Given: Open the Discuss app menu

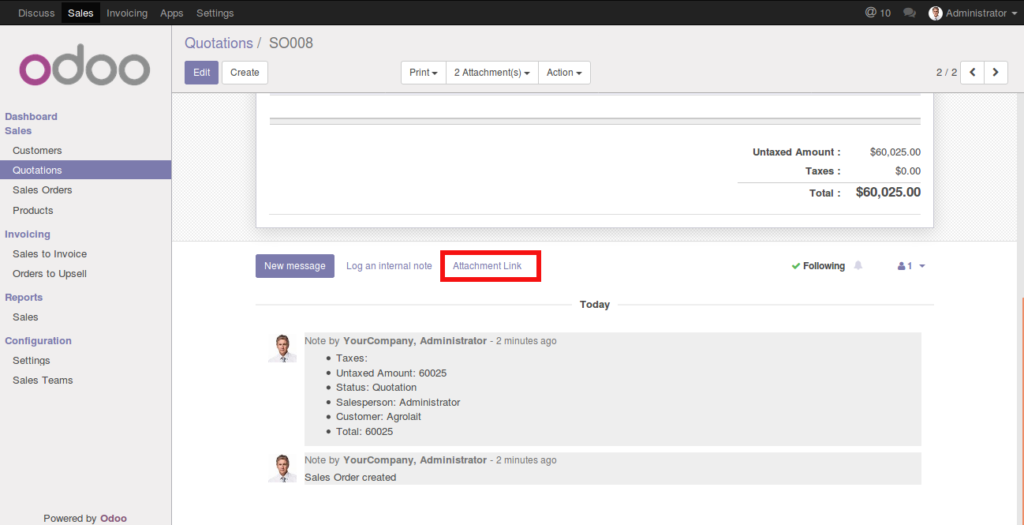Looking at the screenshot, I should tap(37, 13).
